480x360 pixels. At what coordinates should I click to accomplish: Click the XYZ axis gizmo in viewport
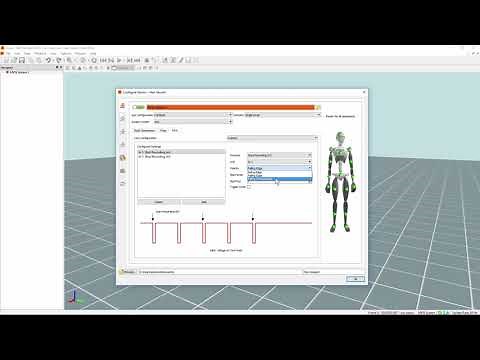point(75,297)
